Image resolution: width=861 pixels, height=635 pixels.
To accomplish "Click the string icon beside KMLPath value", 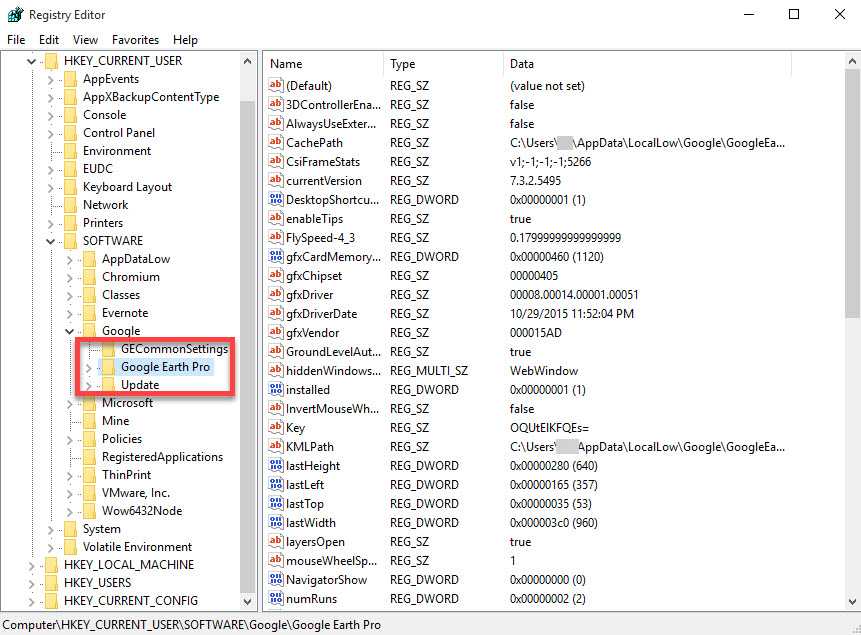I will (x=277, y=447).
